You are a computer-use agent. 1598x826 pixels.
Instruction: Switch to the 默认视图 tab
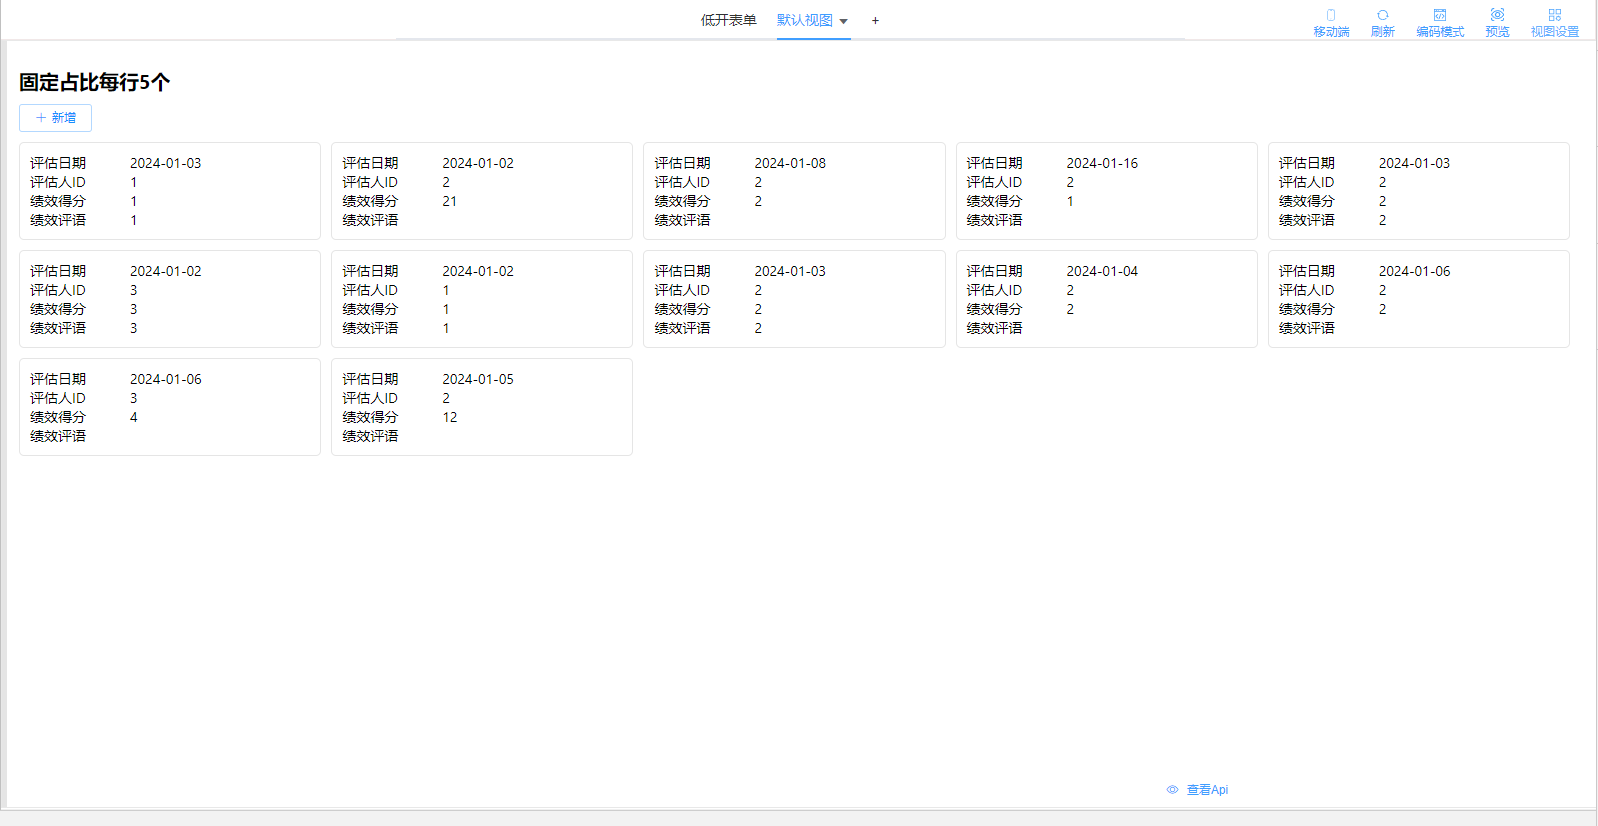(804, 20)
